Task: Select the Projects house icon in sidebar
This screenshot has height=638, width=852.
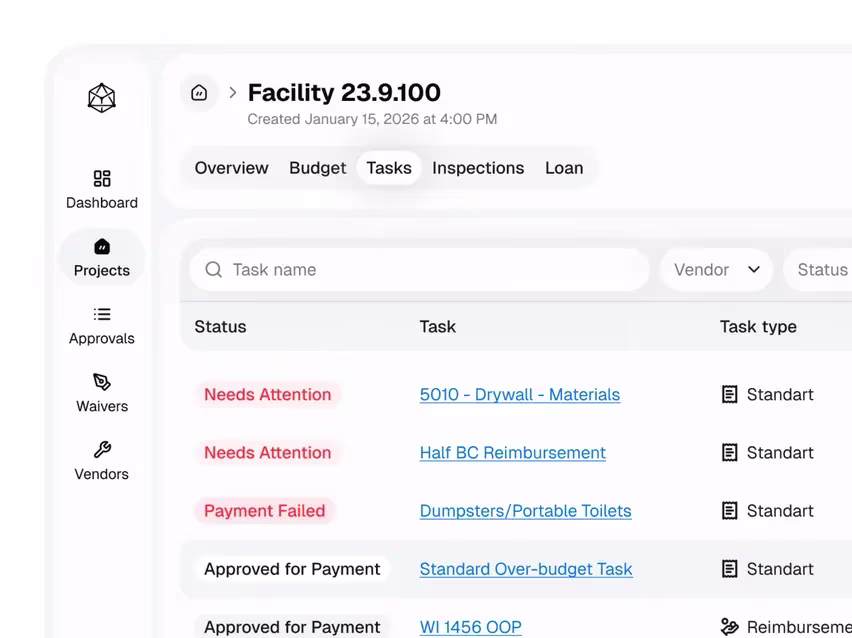Action: pyautogui.click(x=102, y=246)
